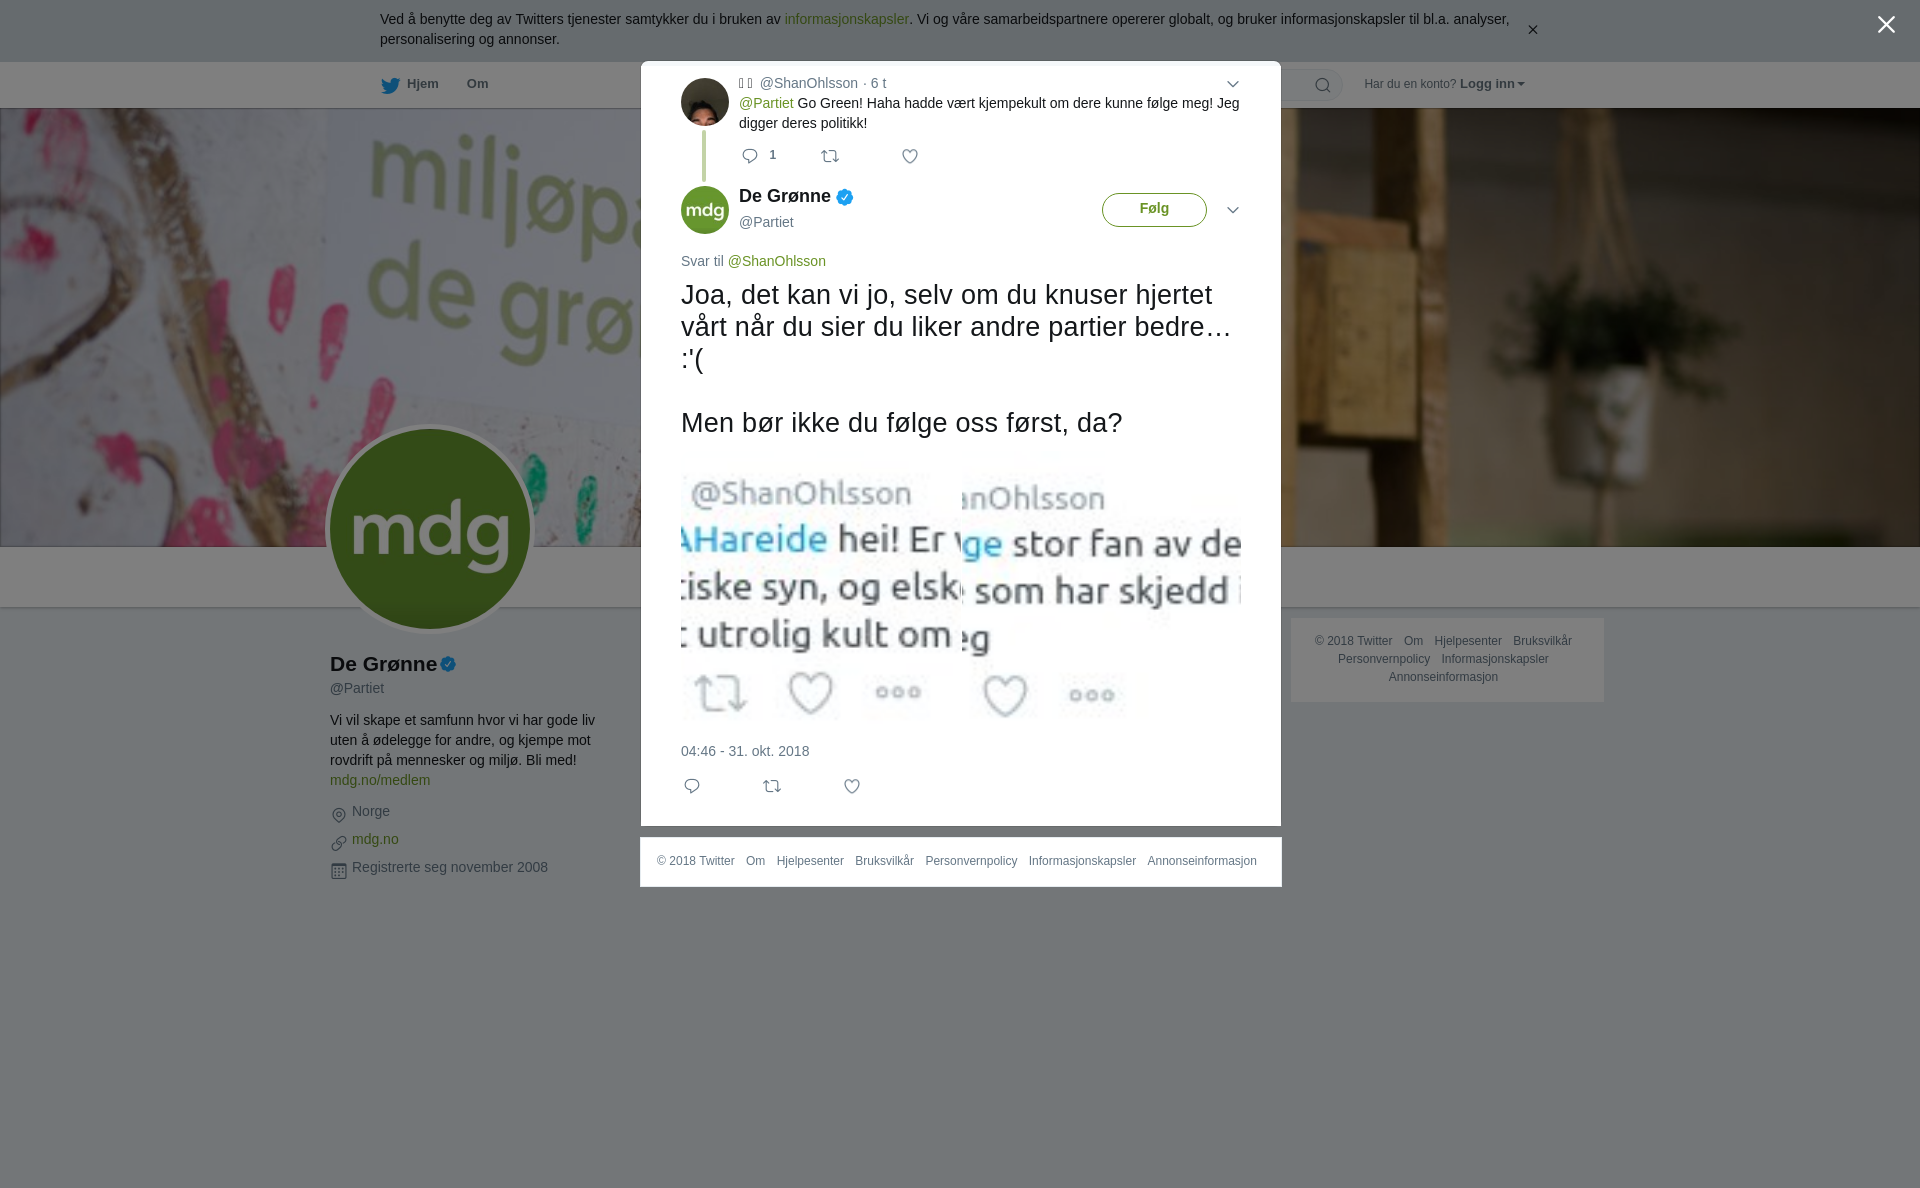This screenshot has height=1188, width=1920.
Task: Open the informasjonskapsler link in the banner
Action: [846, 19]
